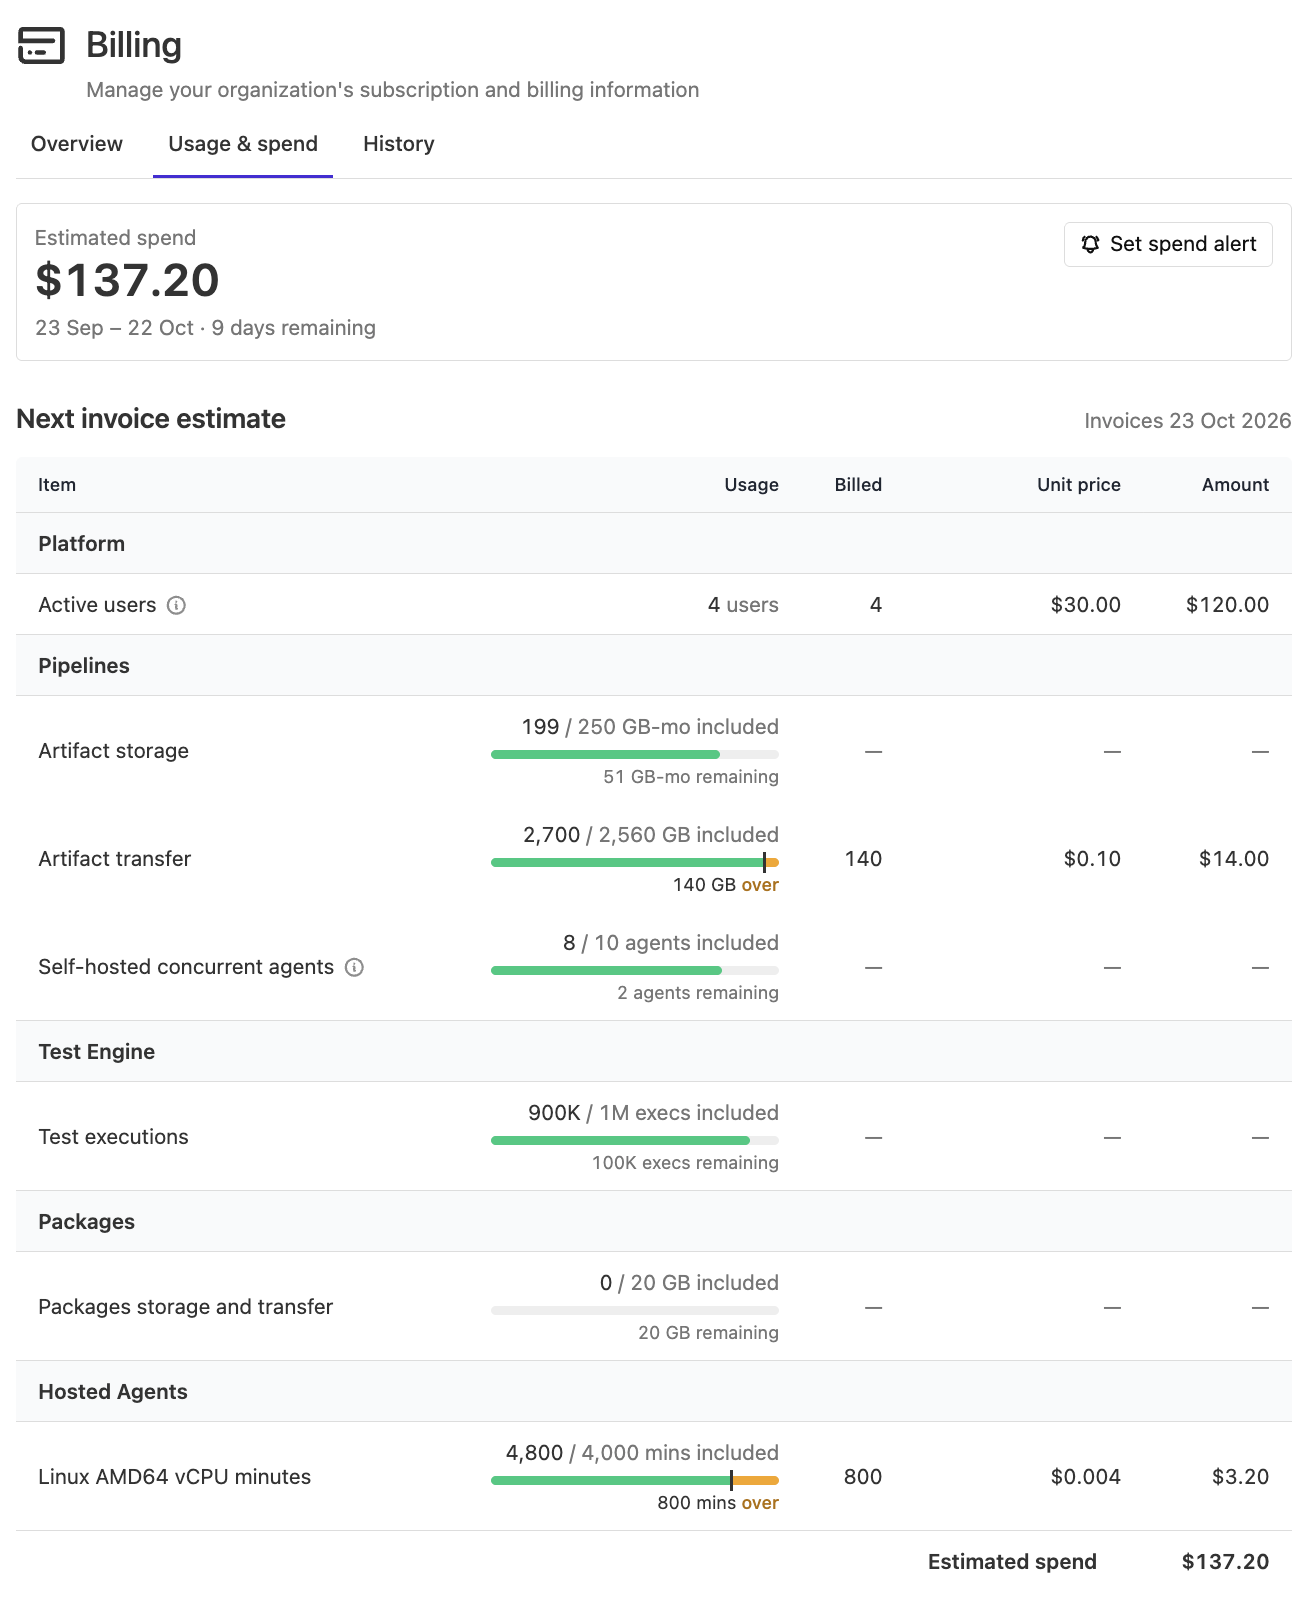Click the Test executions usage bar

(x=635, y=1140)
